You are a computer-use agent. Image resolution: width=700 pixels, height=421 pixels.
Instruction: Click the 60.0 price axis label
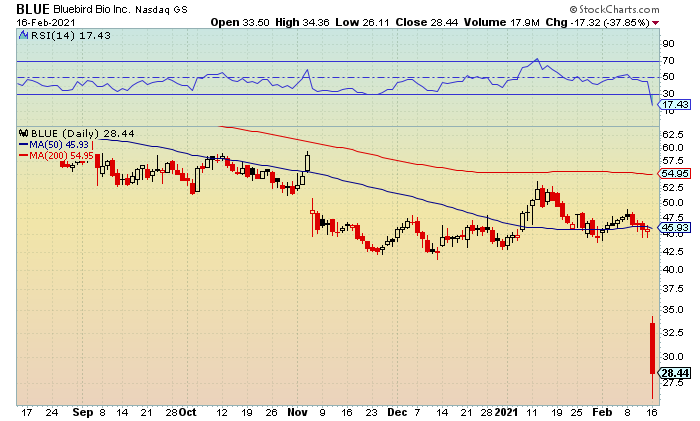point(673,147)
